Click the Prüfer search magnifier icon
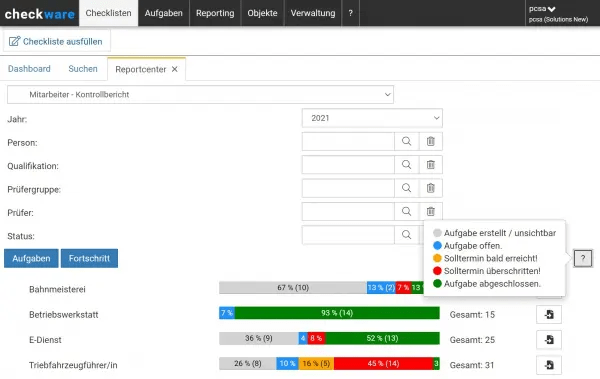 pos(407,212)
